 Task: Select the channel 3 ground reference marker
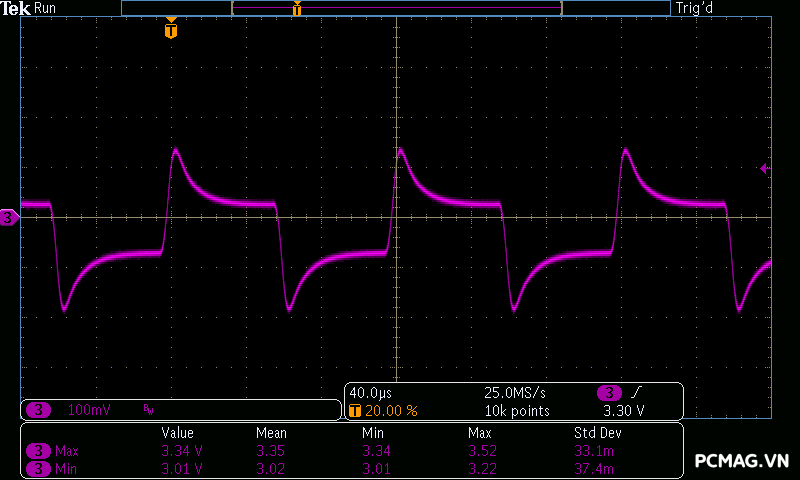pyautogui.click(x=9, y=217)
